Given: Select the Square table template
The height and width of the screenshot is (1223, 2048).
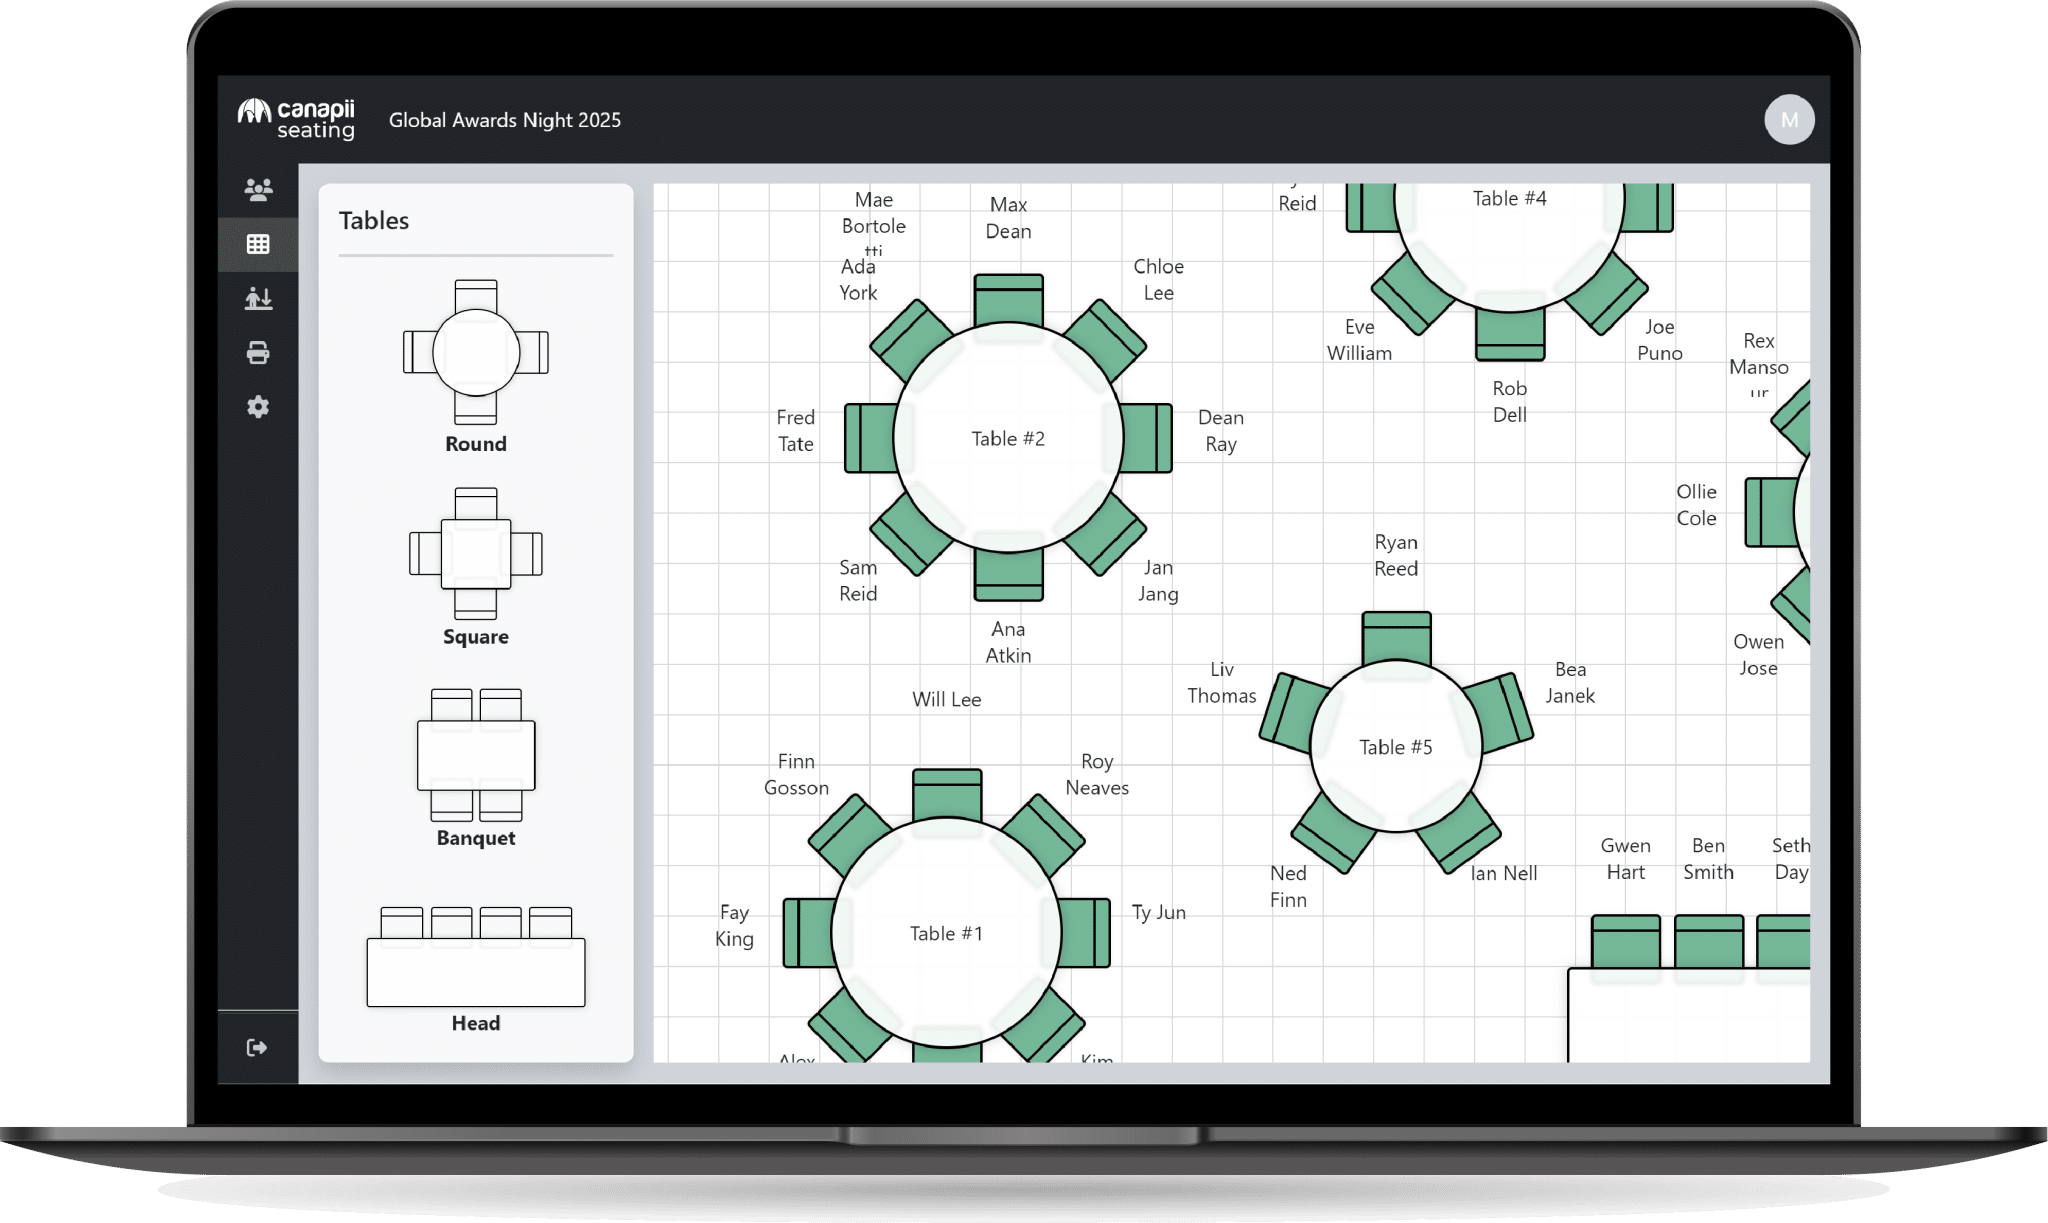Looking at the screenshot, I should (476, 553).
